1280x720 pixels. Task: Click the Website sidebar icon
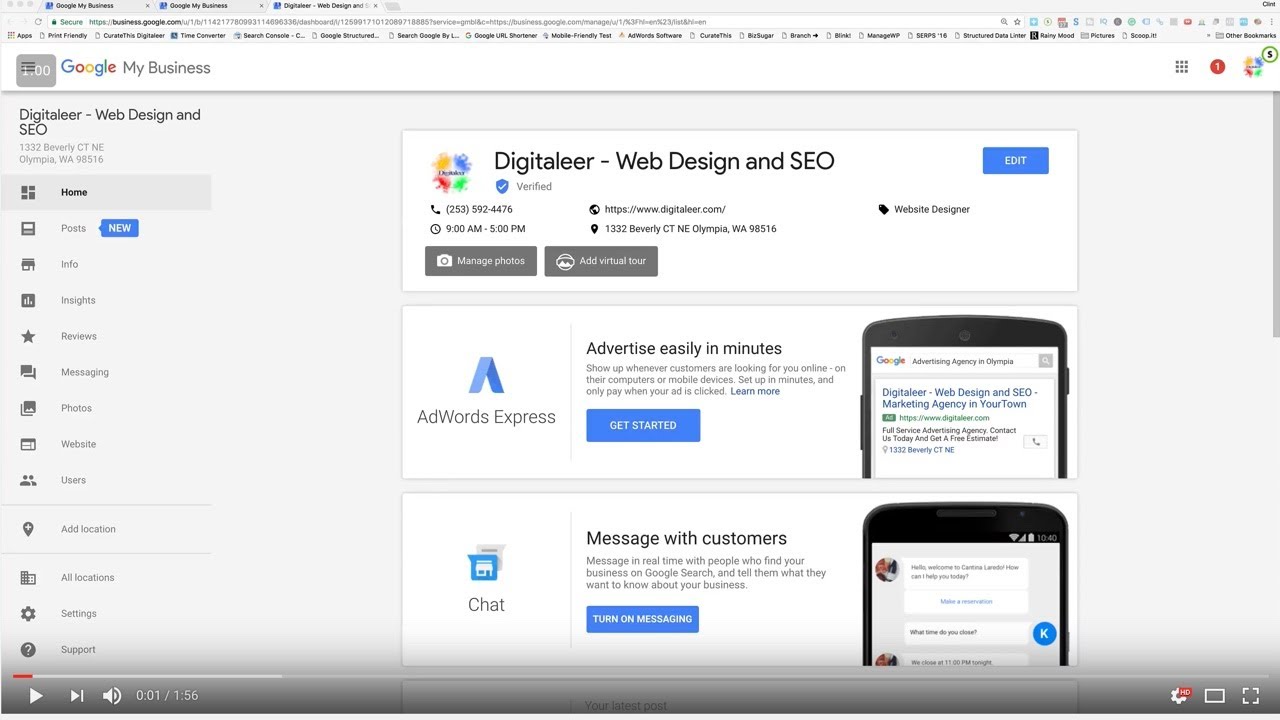[x=28, y=444]
